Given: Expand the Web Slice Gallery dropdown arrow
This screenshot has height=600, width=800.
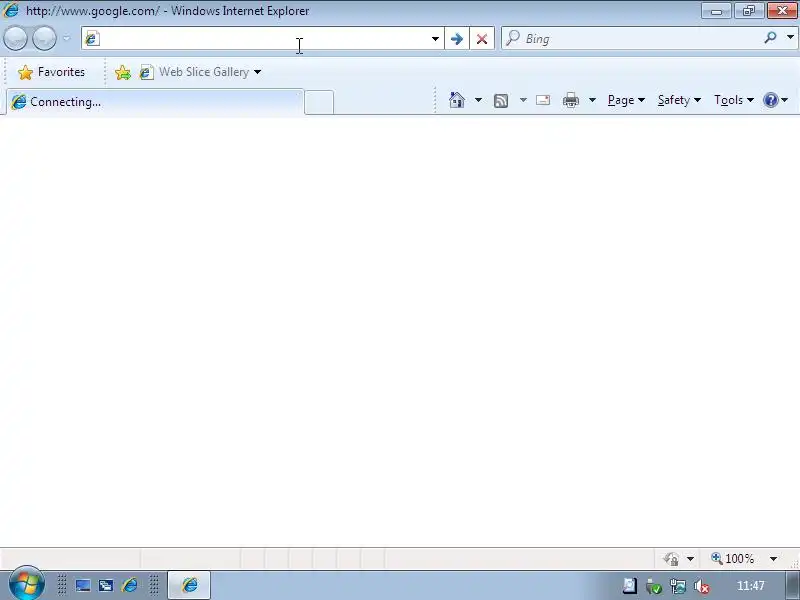Looking at the screenshot, I should coord(258,72).
